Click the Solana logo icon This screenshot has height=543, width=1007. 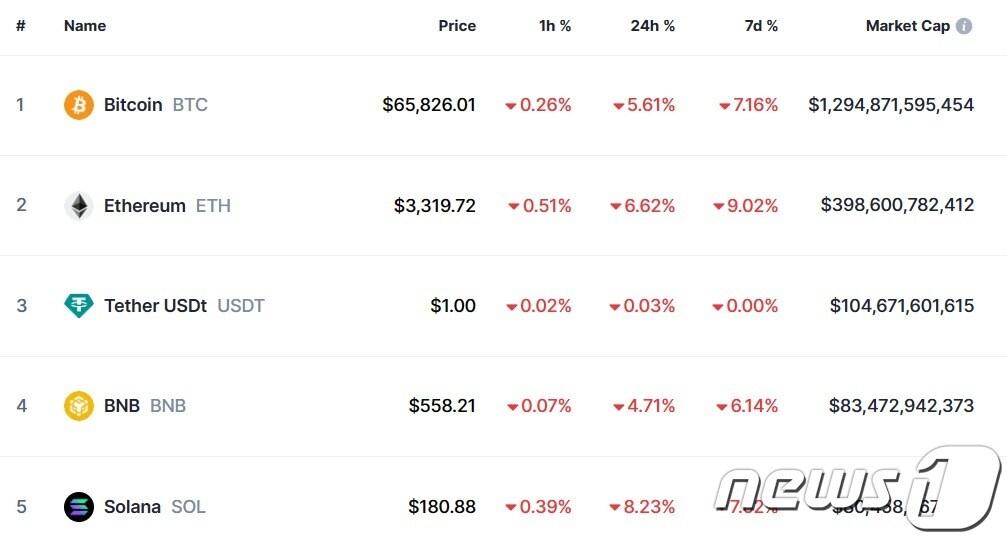point(79,507)
